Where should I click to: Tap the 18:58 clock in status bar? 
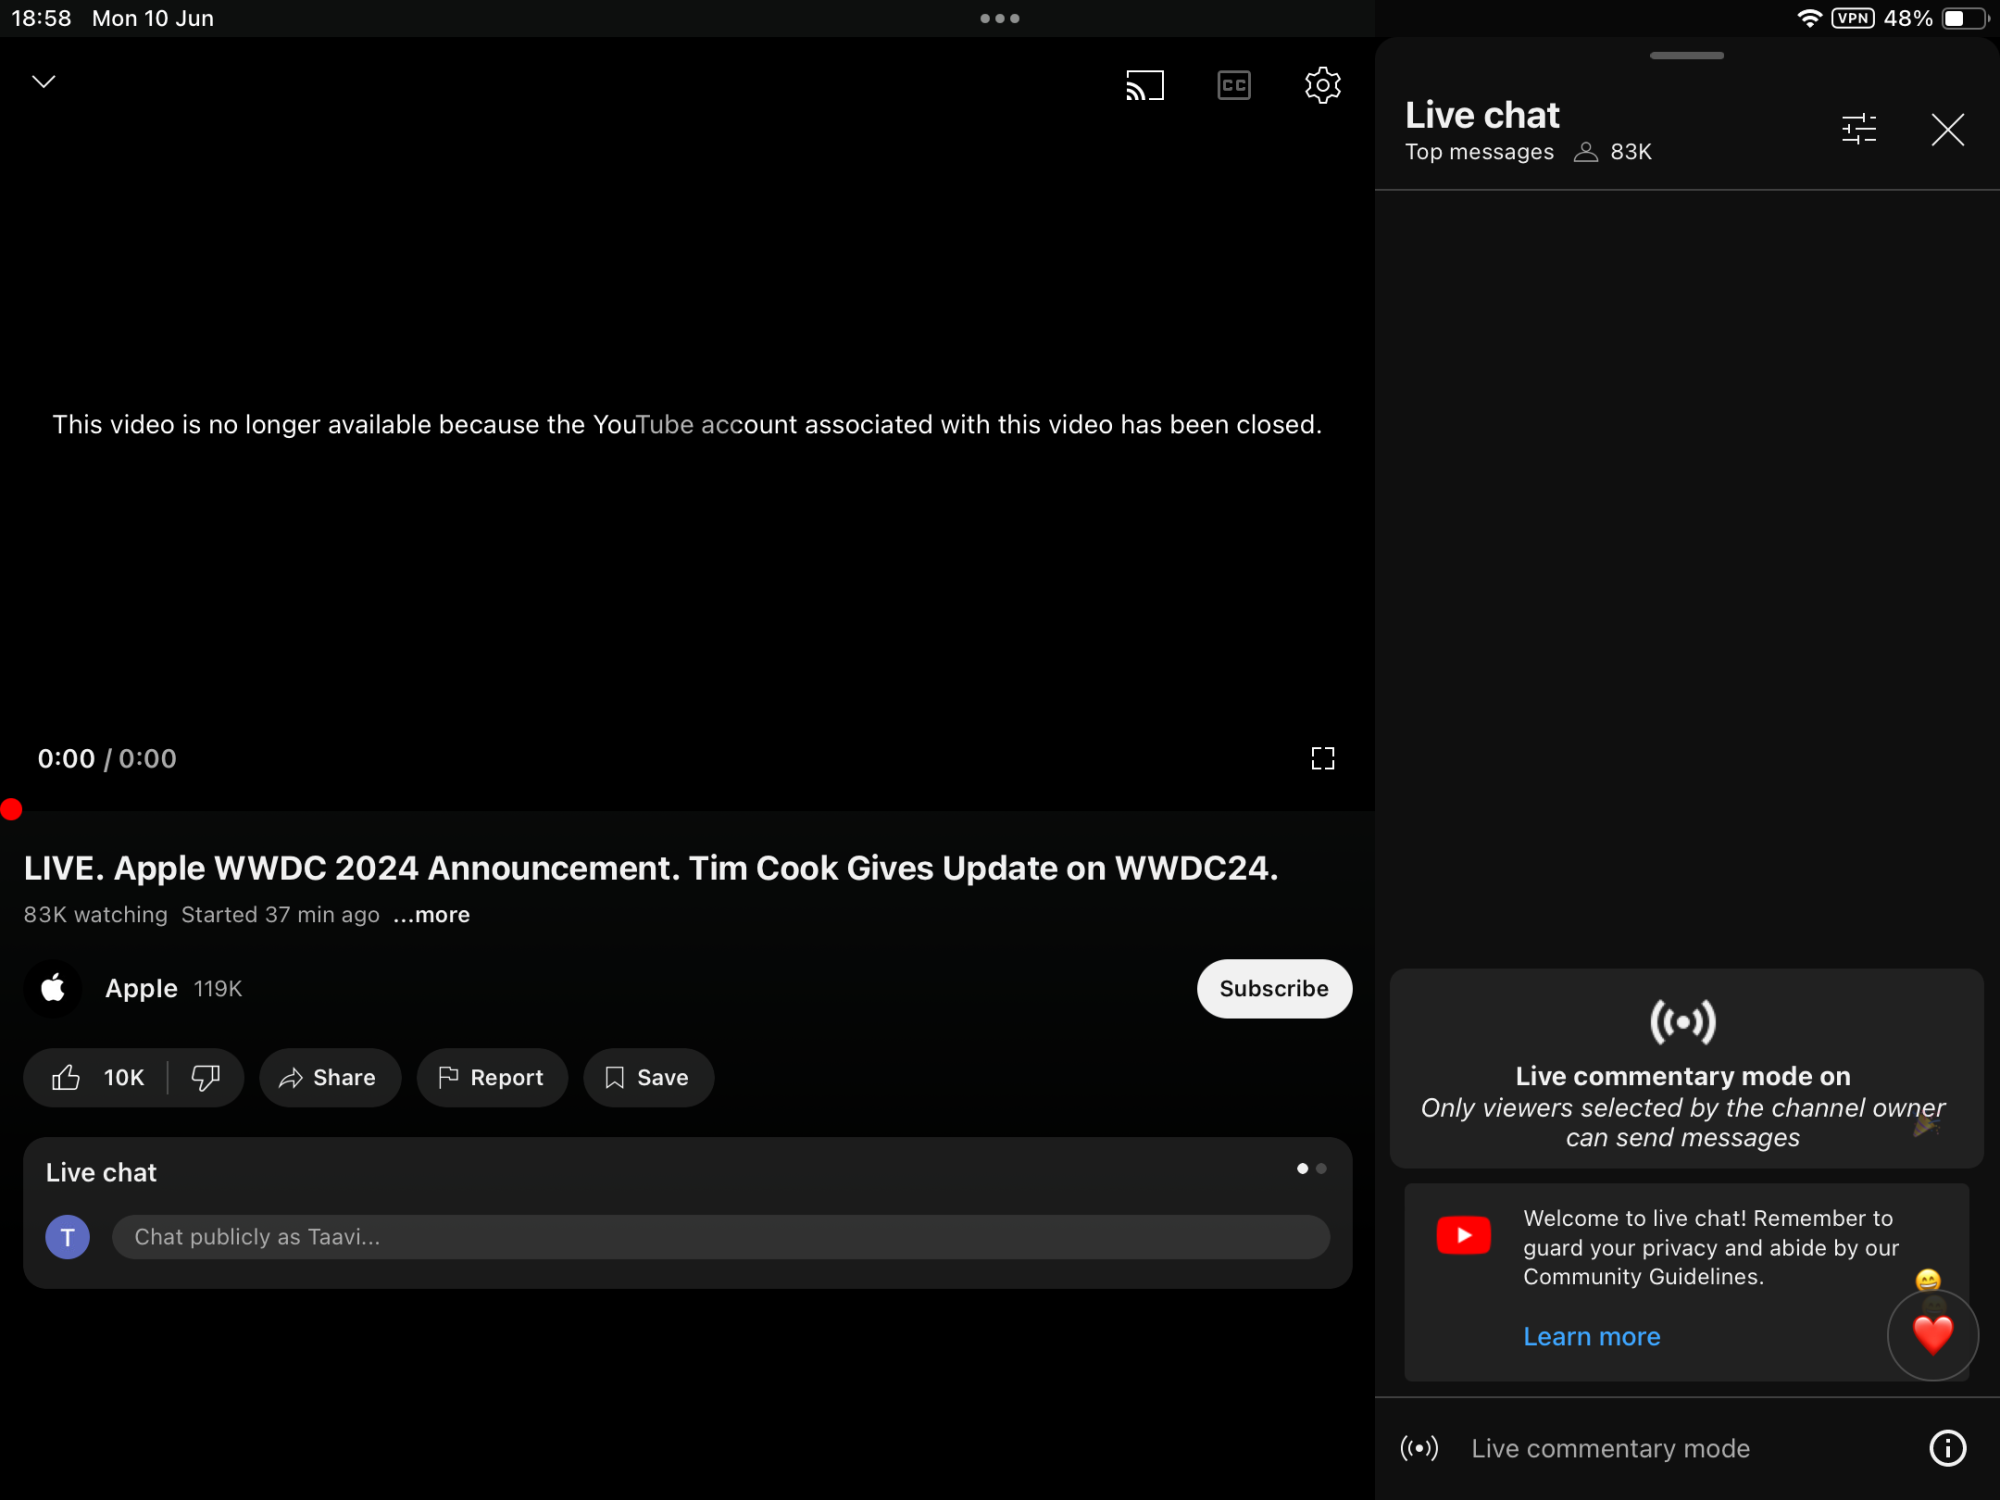pyautogui.click(x=41, y=18)
